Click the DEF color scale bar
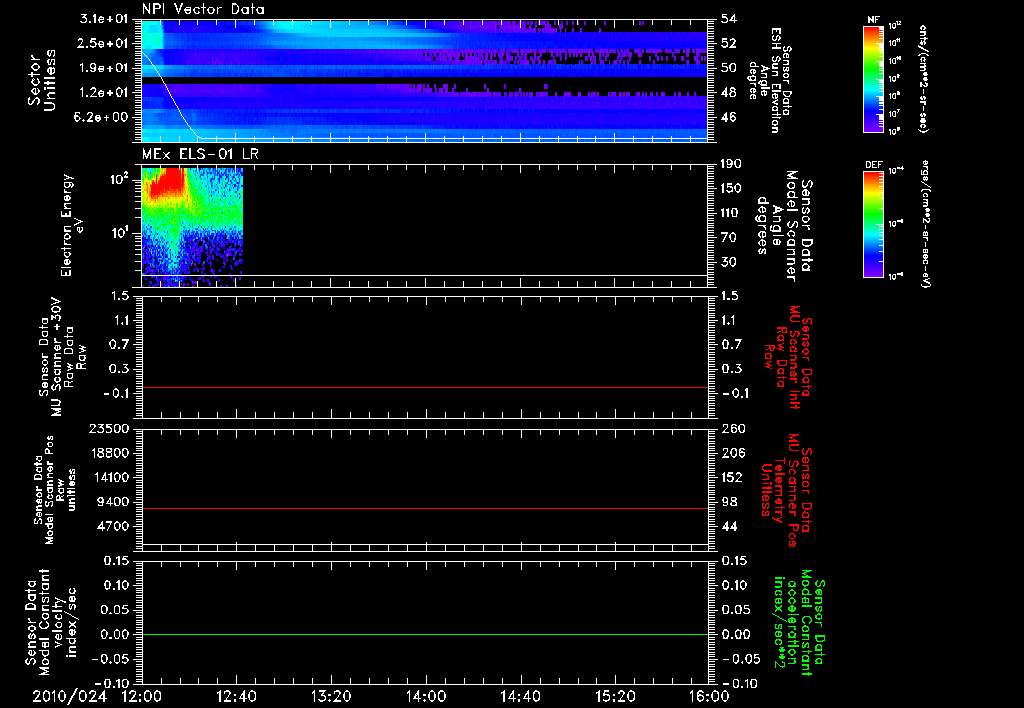 coord(874,224)
